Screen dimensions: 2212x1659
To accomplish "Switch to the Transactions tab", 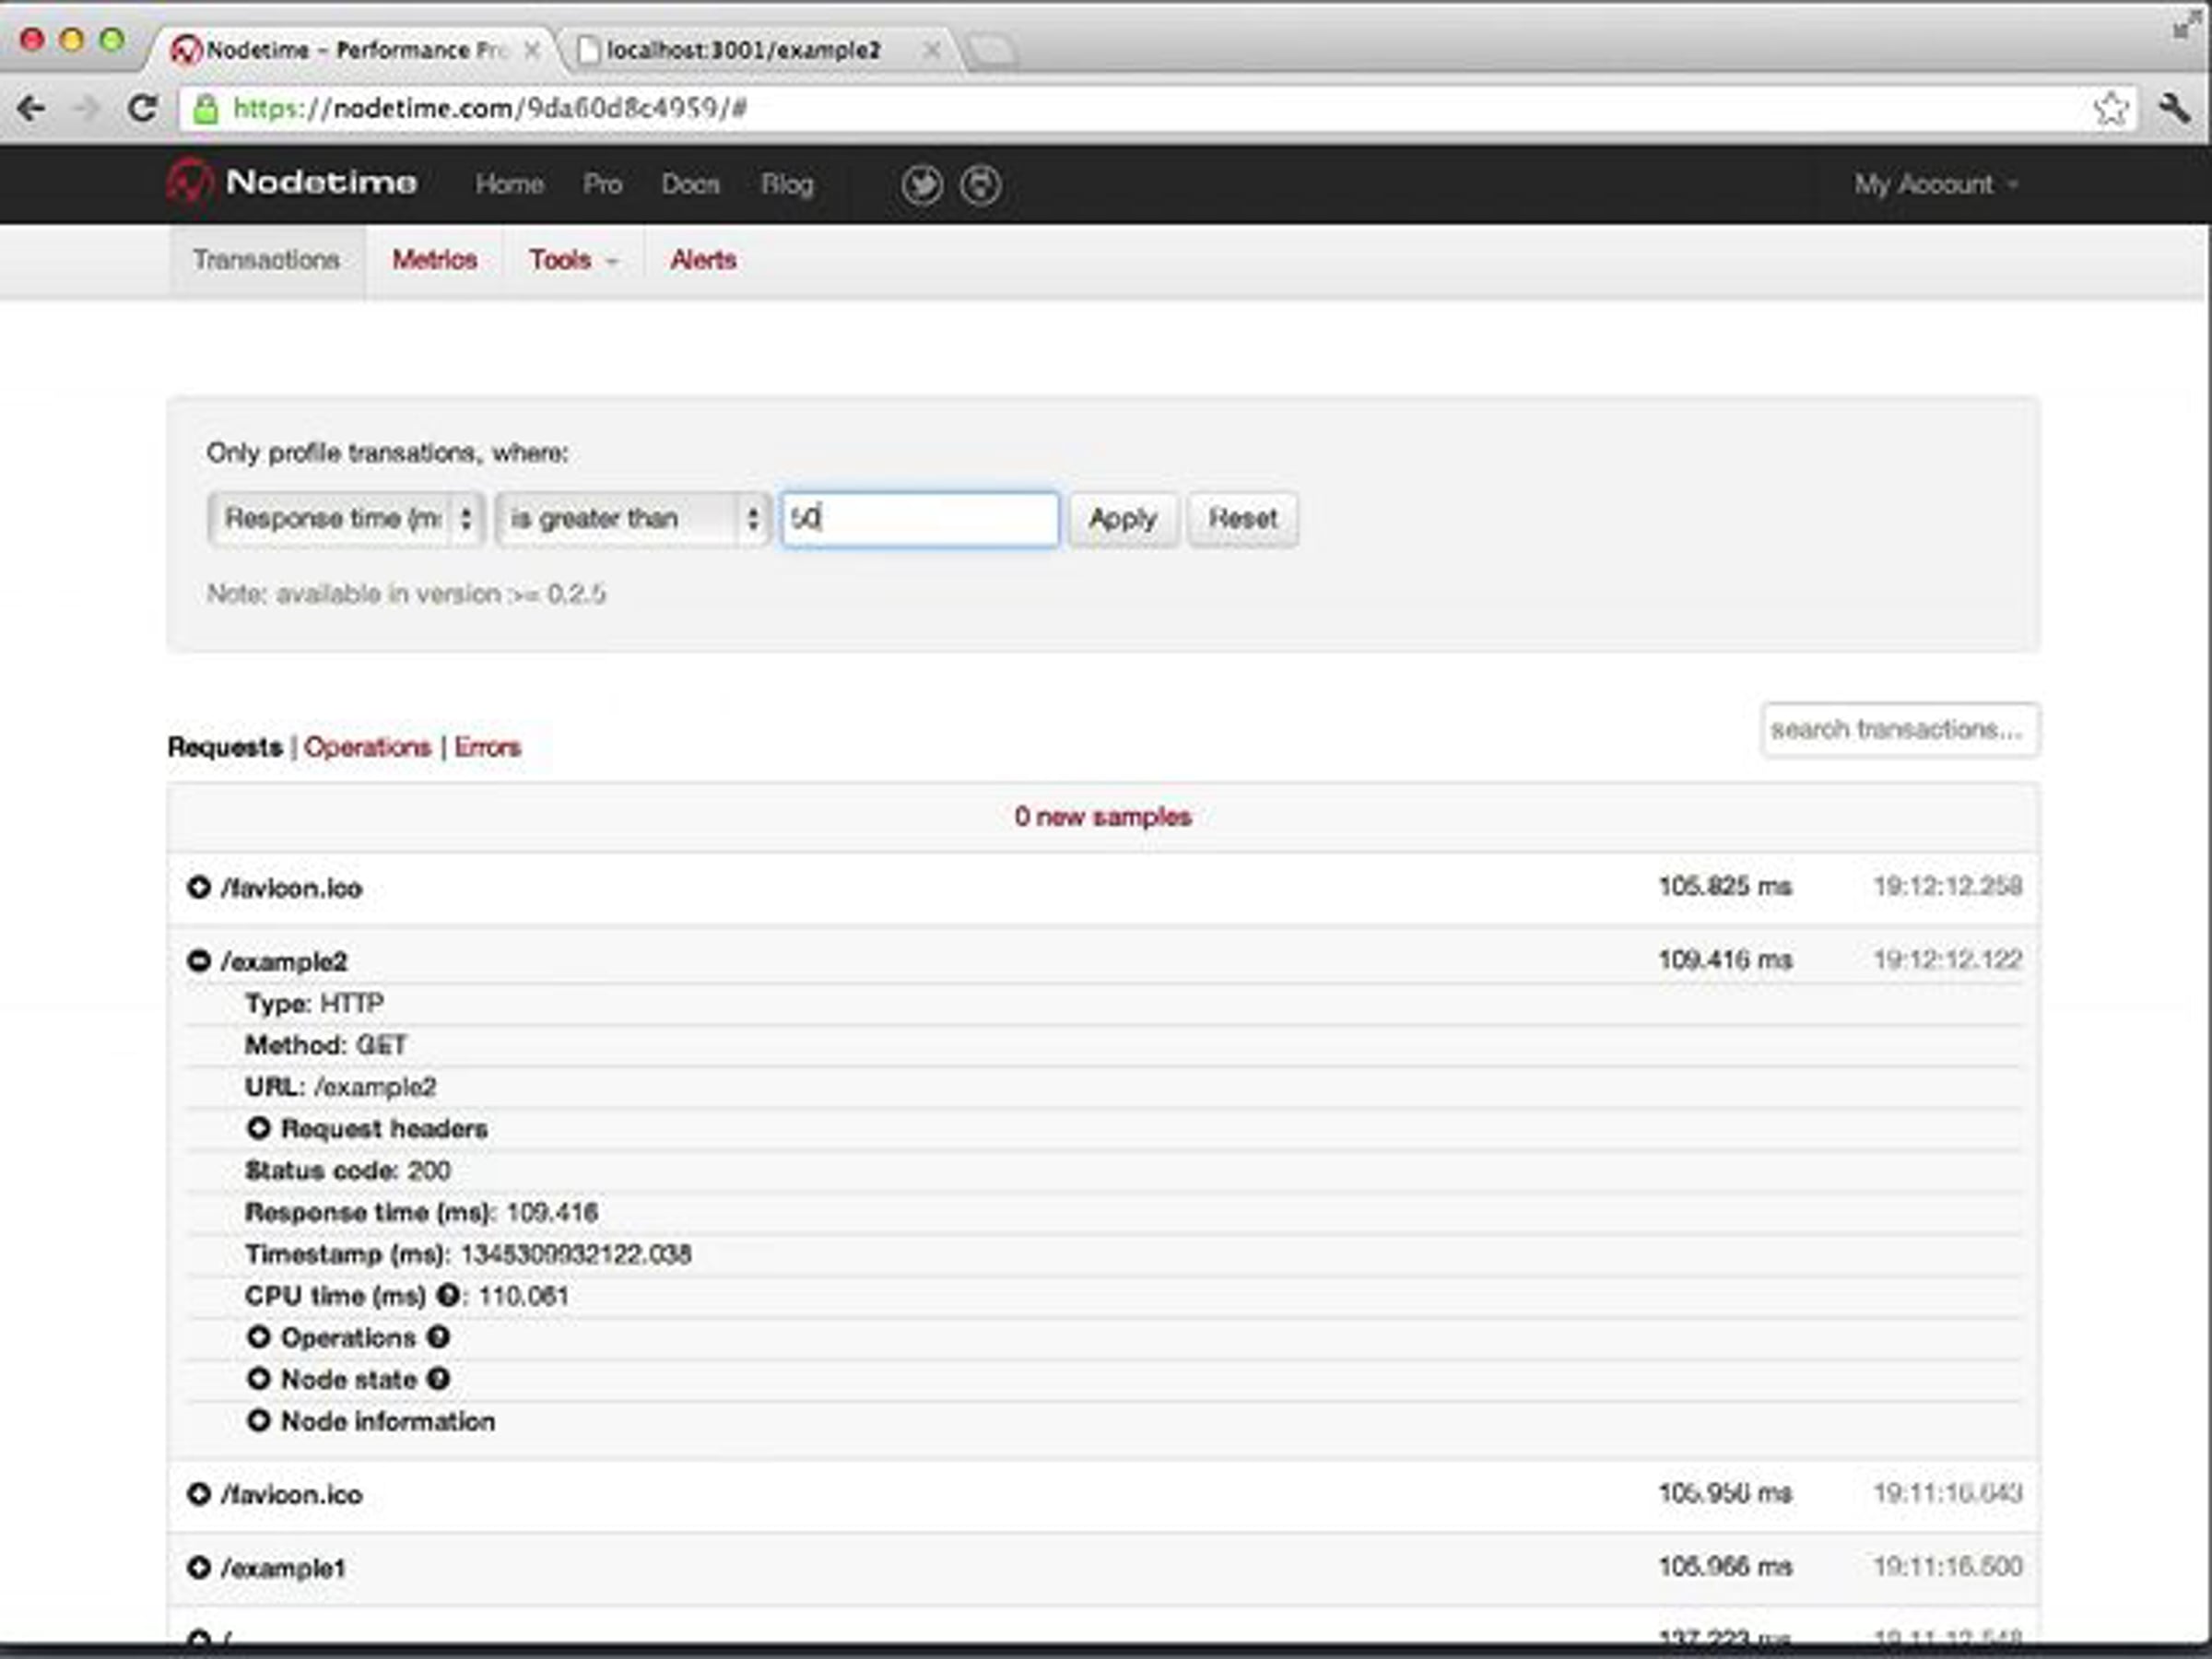I will [x=267, y=260].
